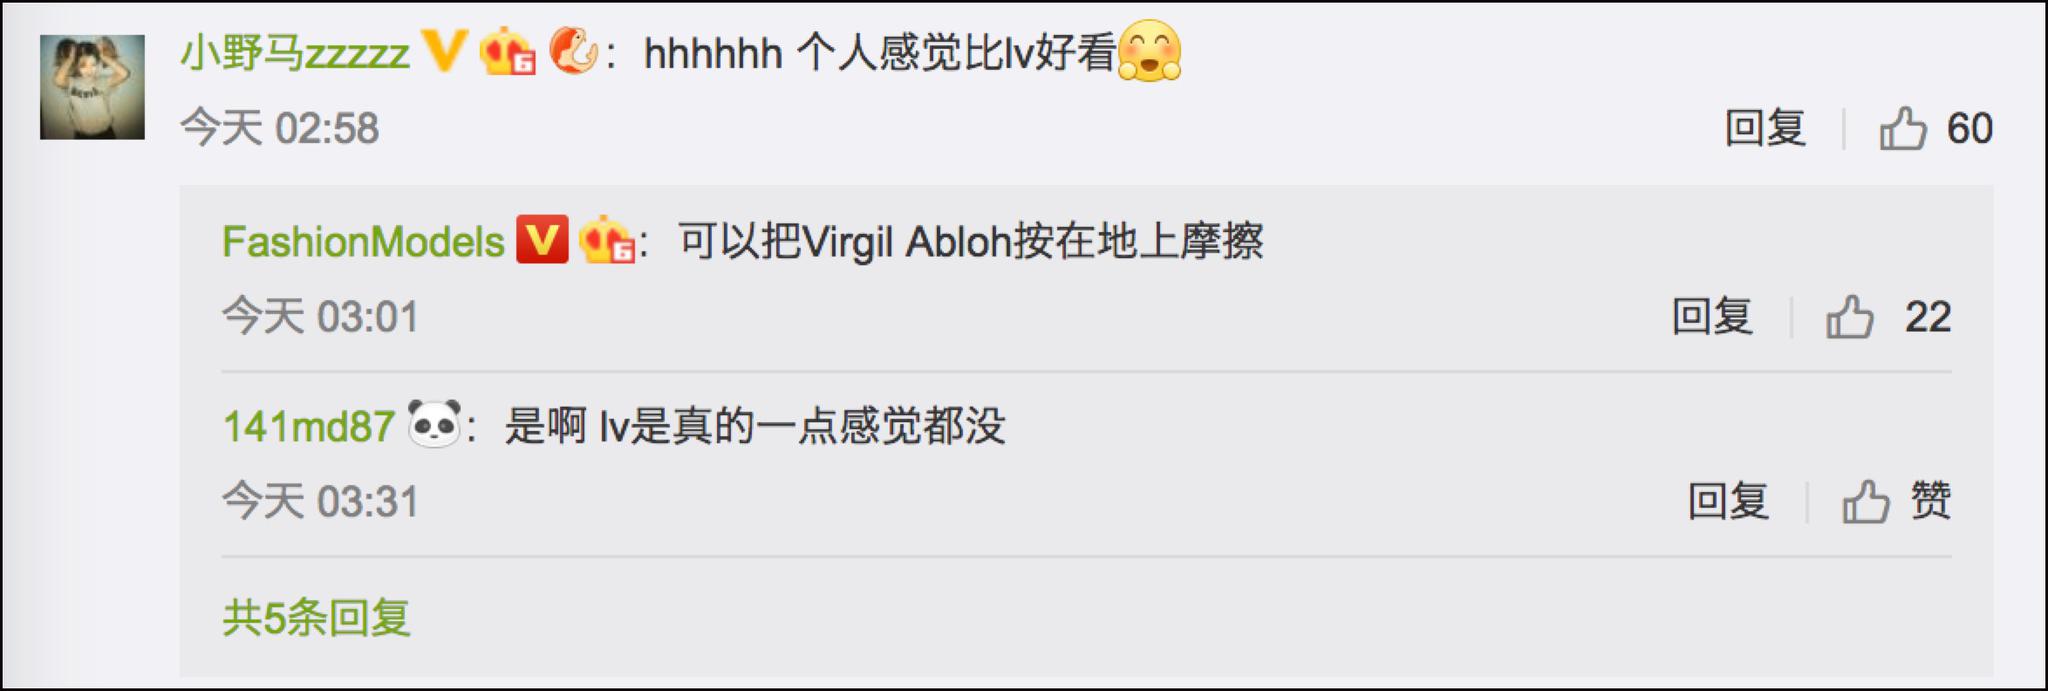Click the orange V badge beside 小野马zzzzz
This screenshot has width=2048, height=691.
tap(444, 50)
